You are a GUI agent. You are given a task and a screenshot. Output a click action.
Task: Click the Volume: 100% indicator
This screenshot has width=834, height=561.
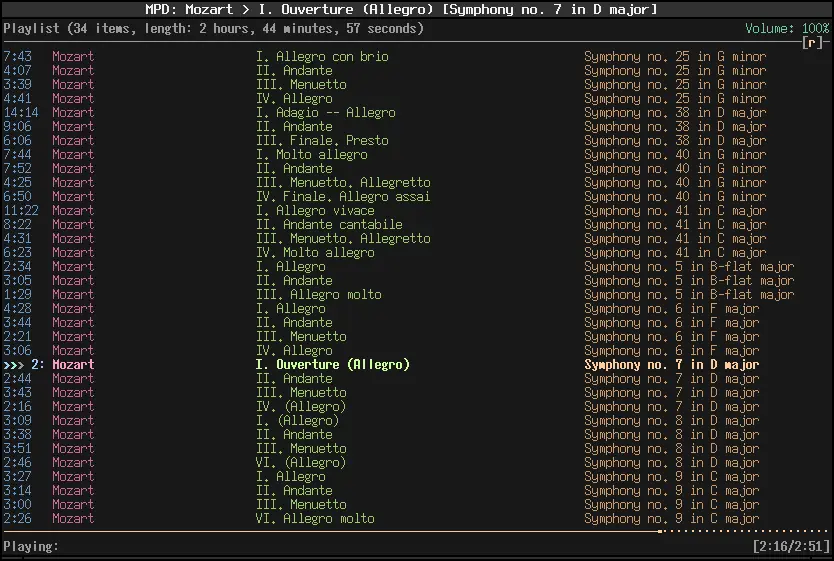tap(787, 29)
